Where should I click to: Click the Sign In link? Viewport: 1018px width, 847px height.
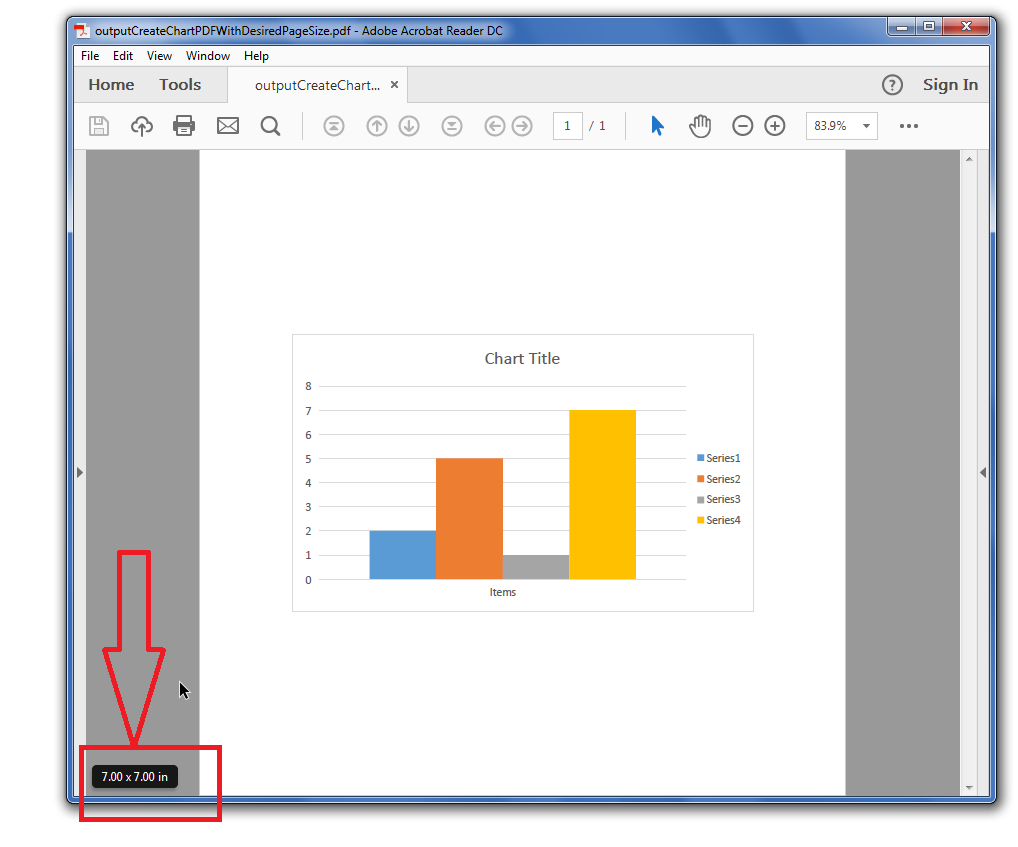[950, 85]
